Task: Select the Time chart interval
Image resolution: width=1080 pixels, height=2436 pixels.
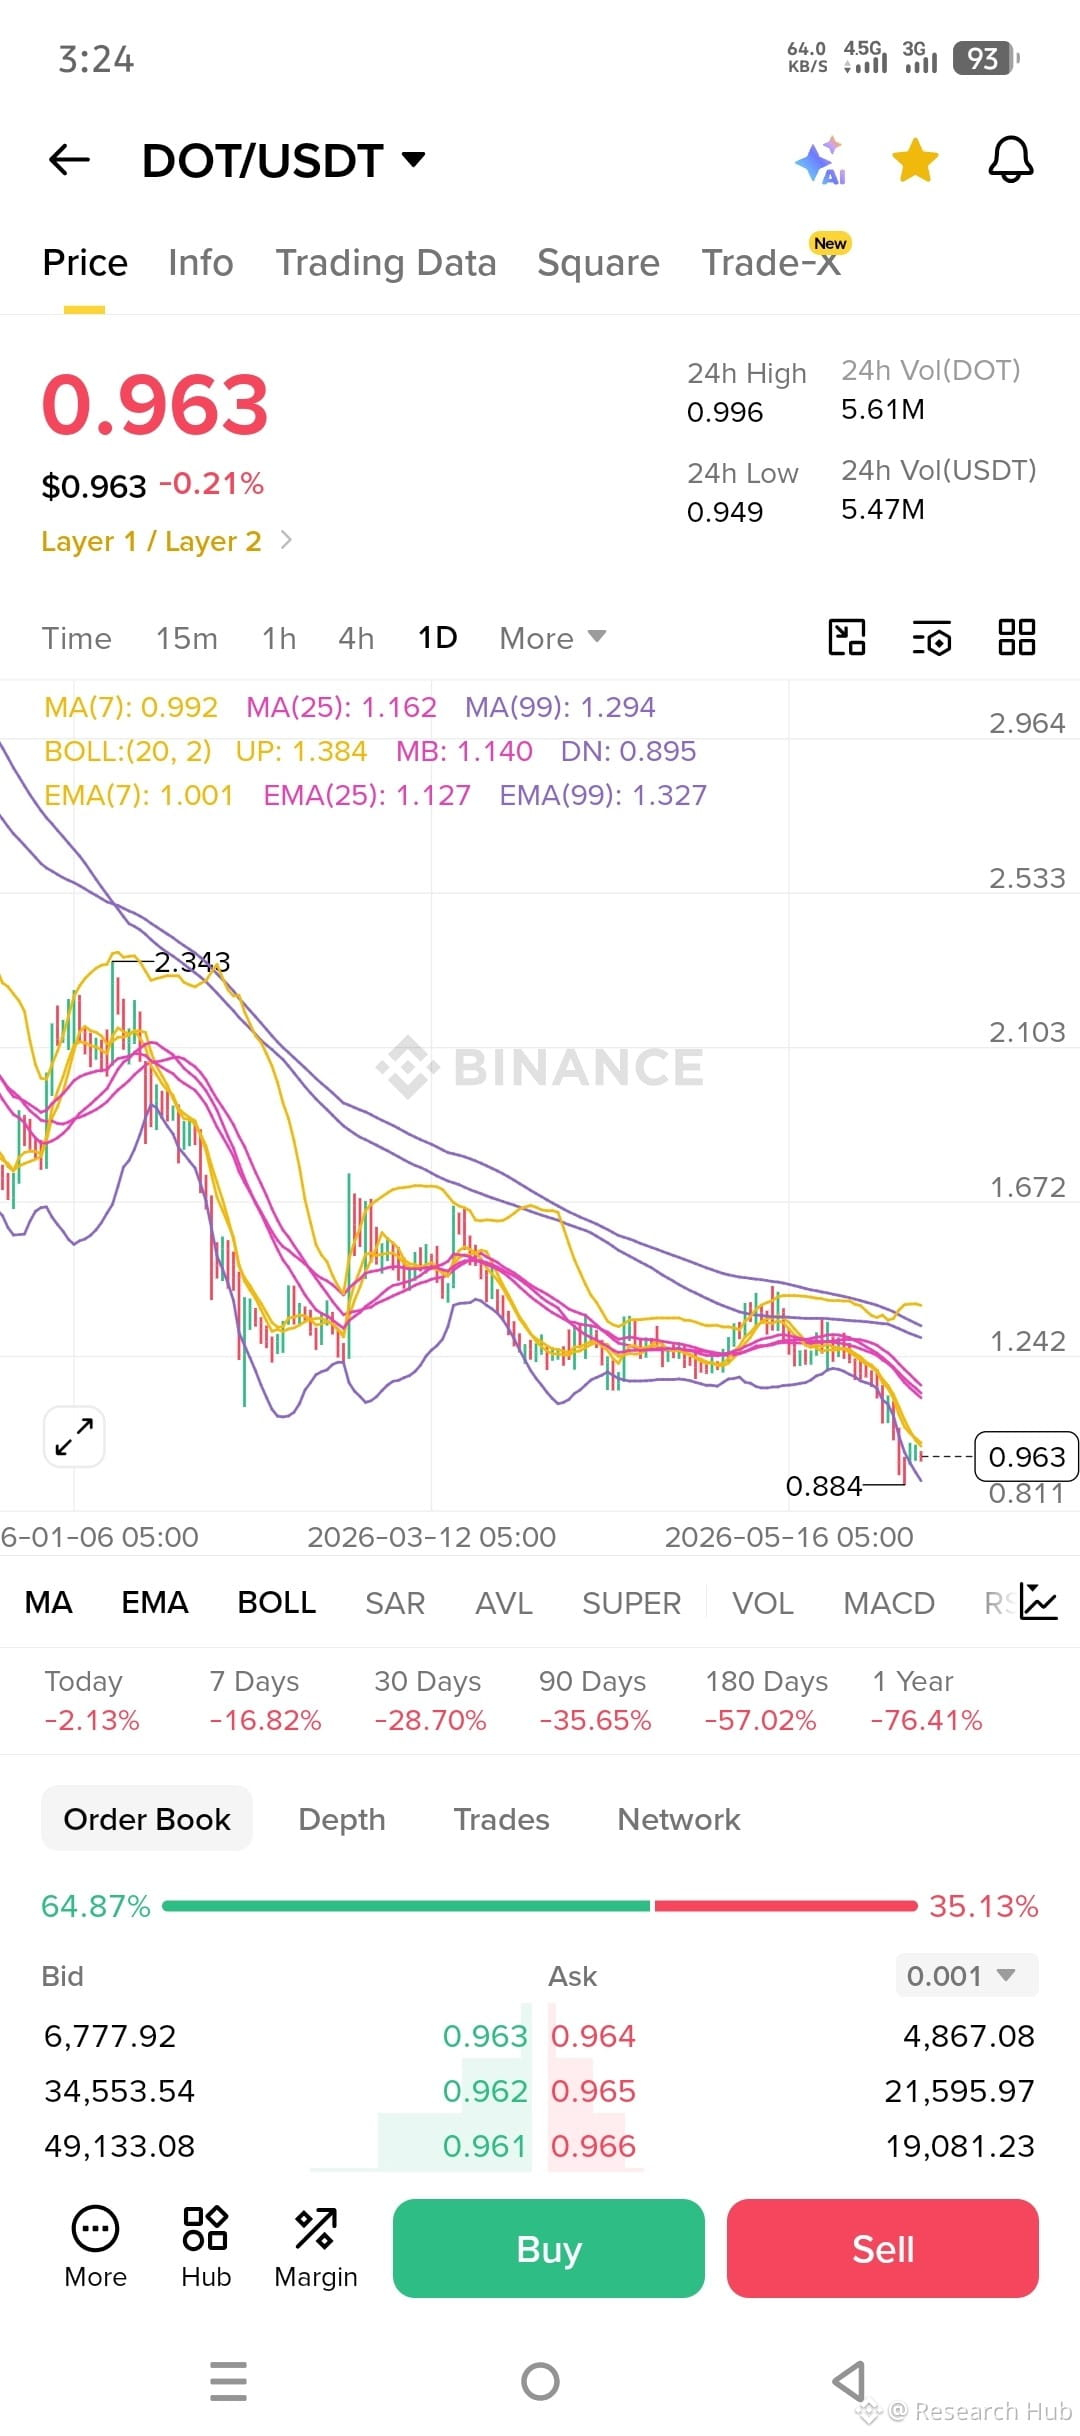Action: [77, 638]
